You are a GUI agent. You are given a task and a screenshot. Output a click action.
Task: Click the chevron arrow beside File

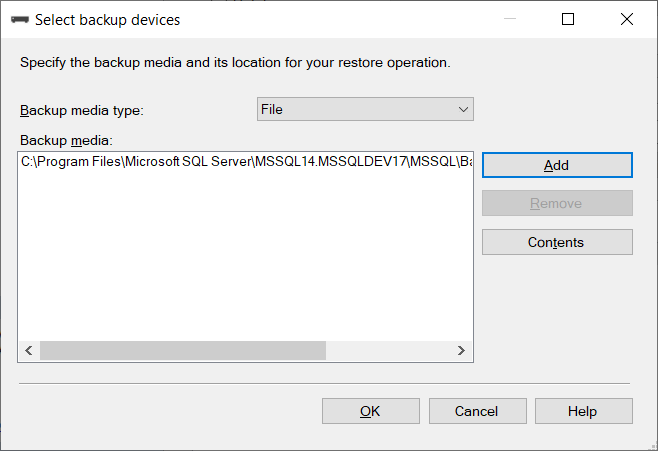463,109
